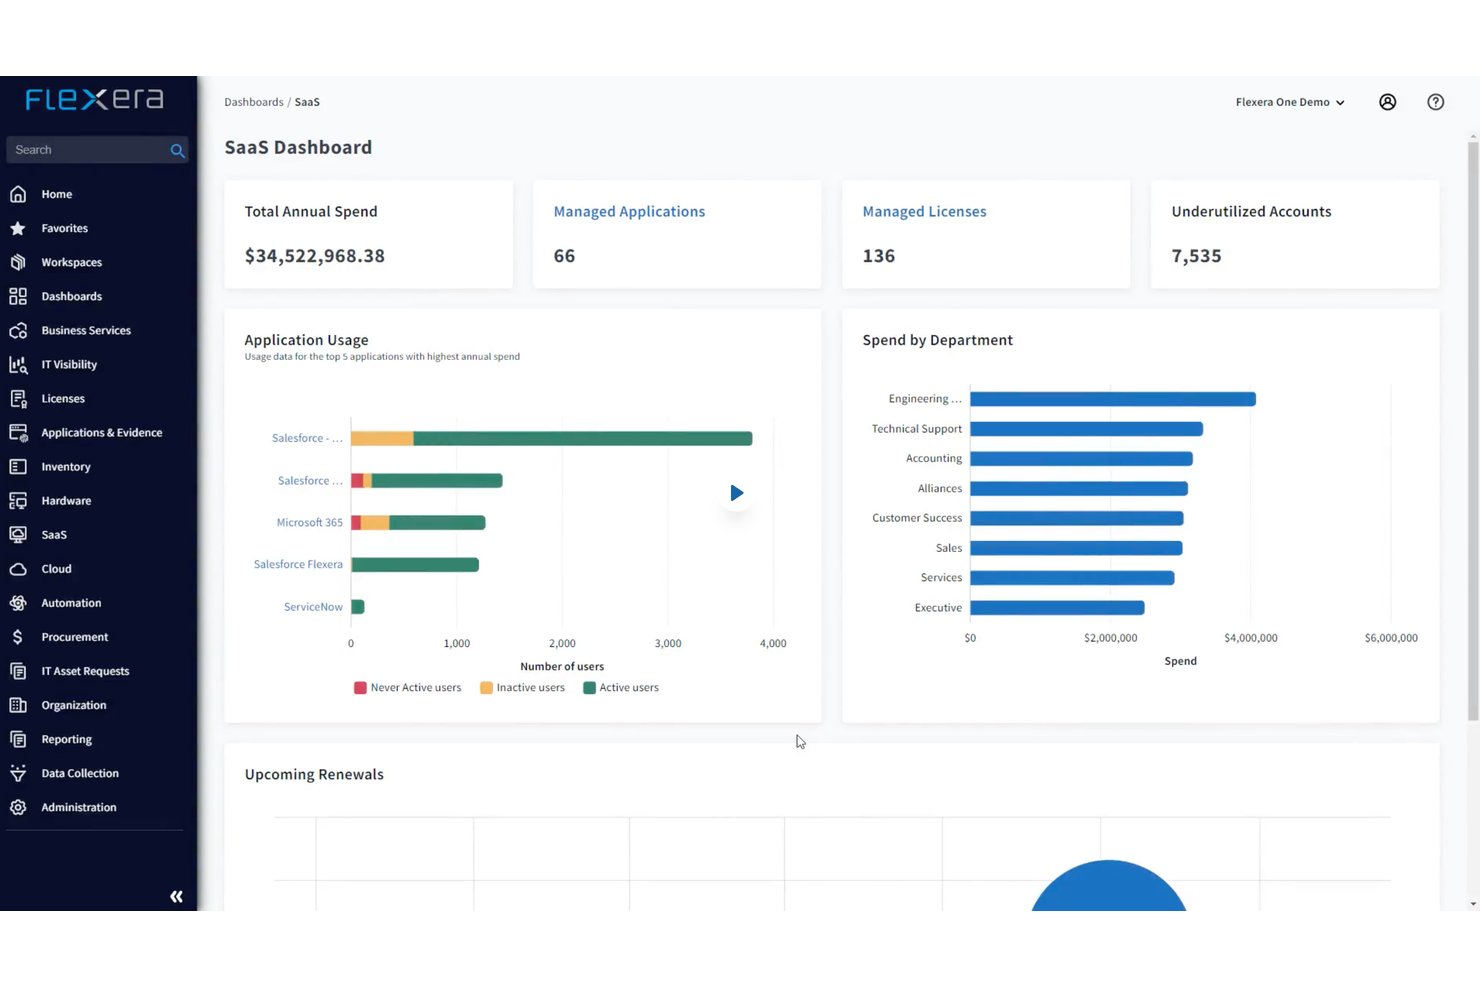Click the Applications & Evidence icon
This screenshot has height=987, width=1480.
18,432
